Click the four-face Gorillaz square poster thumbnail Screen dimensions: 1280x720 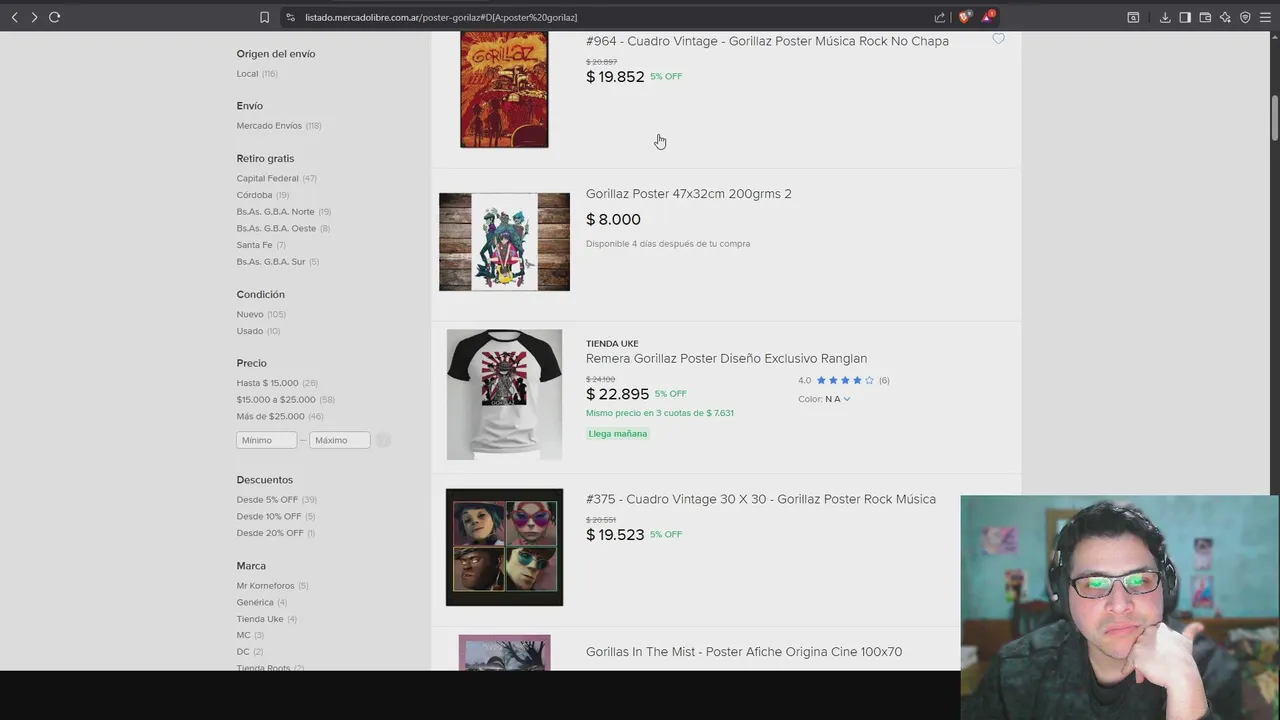pyautogui.click(x=504, y=547)
